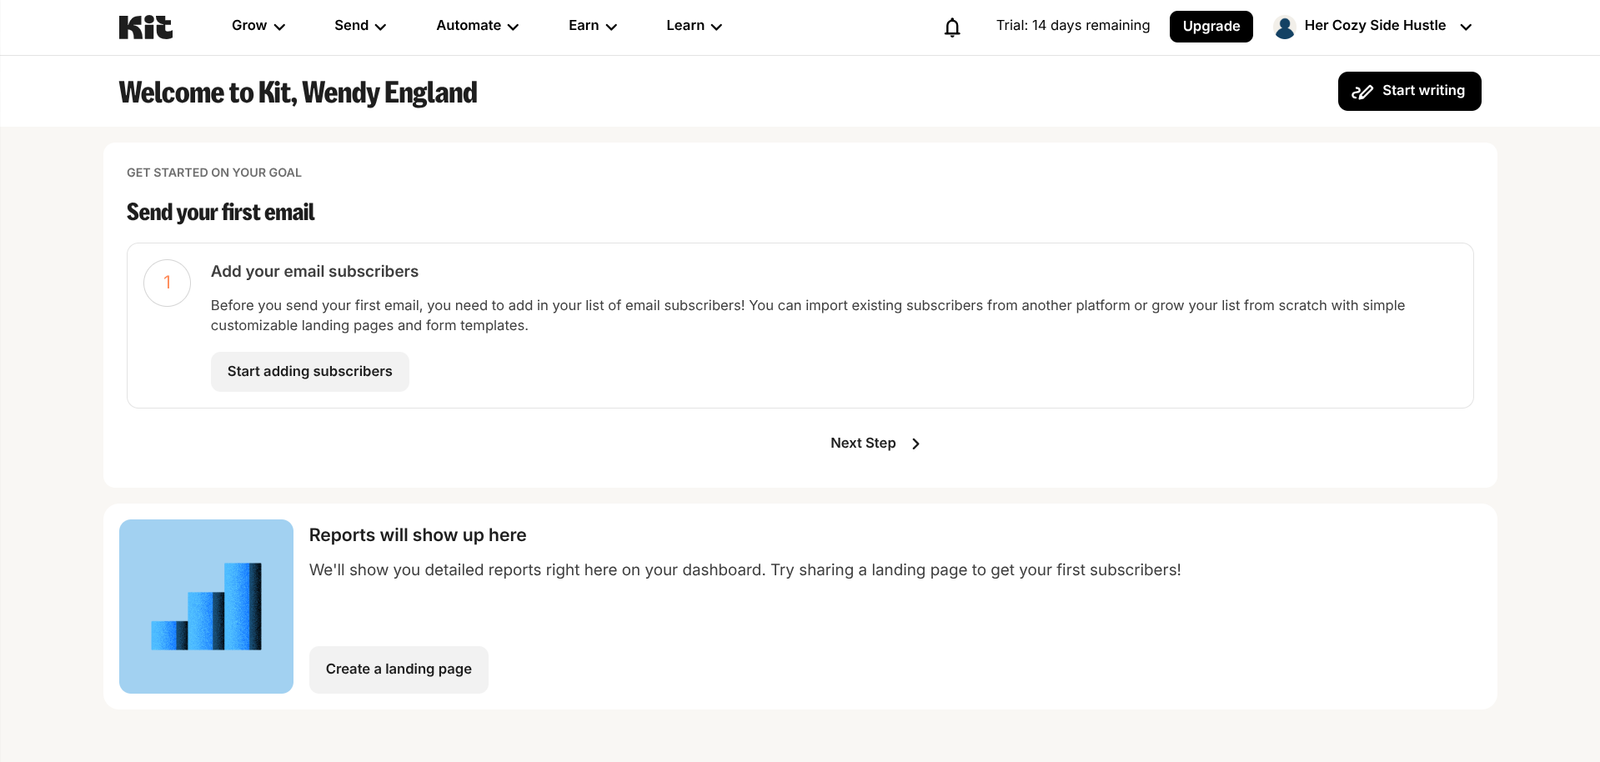
Task: Click the step 1 circle indicator
Action: tap(167, 283)
